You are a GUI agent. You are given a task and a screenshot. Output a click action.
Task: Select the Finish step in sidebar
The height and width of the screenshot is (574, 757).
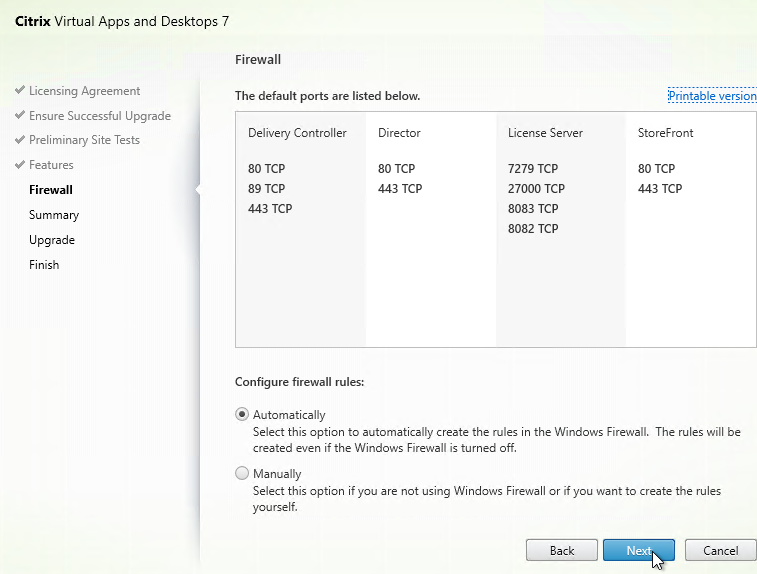pos(44,265)
